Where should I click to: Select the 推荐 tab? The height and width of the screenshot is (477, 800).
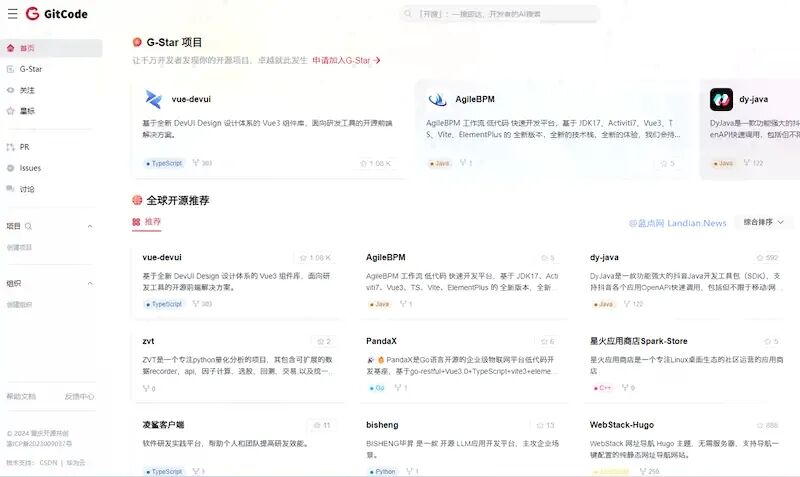coord(146,222)
